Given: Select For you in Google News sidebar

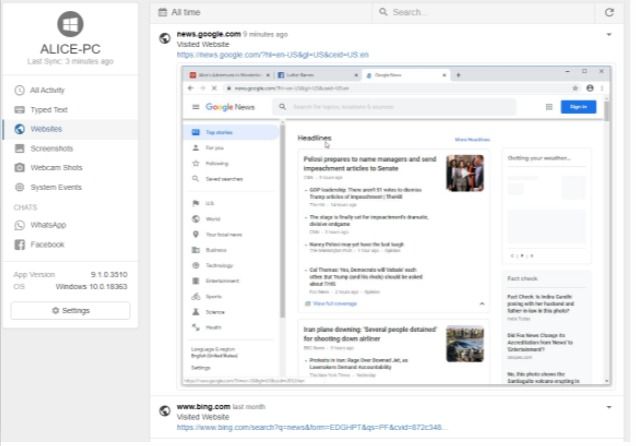Looking at the screenshot, I should point(232,148).
